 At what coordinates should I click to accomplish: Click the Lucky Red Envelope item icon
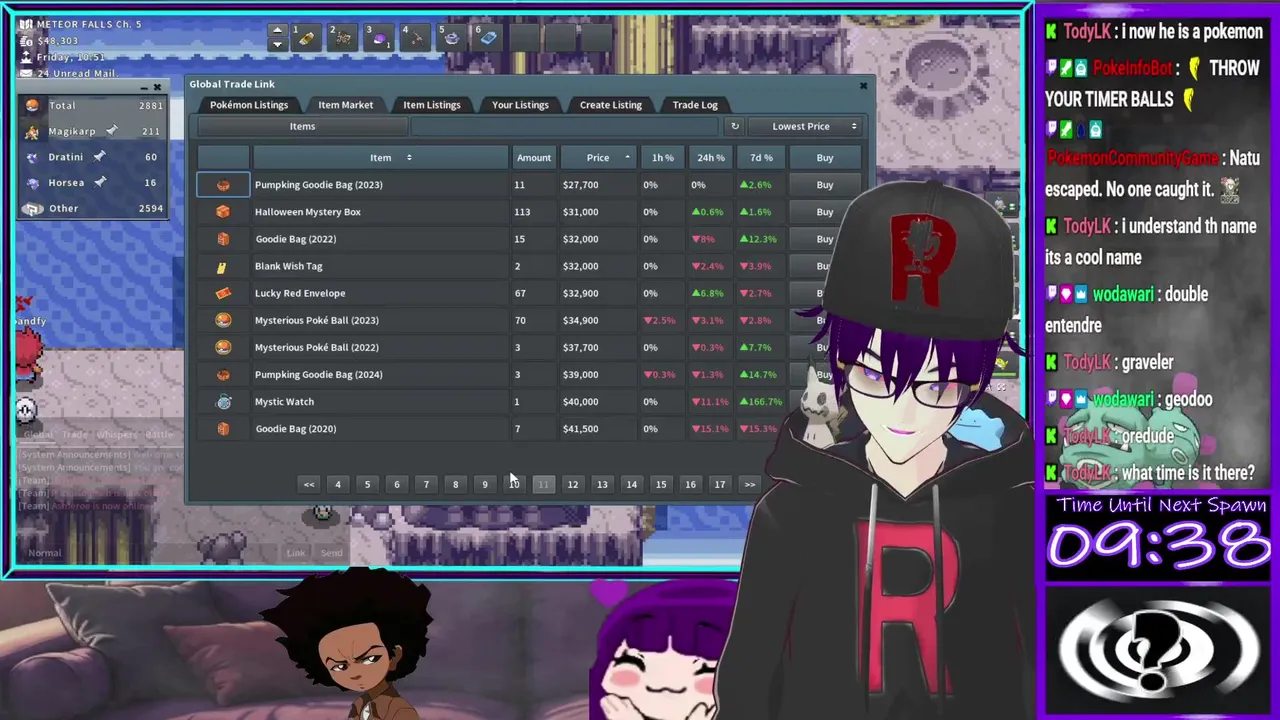[x=223, y=293]
